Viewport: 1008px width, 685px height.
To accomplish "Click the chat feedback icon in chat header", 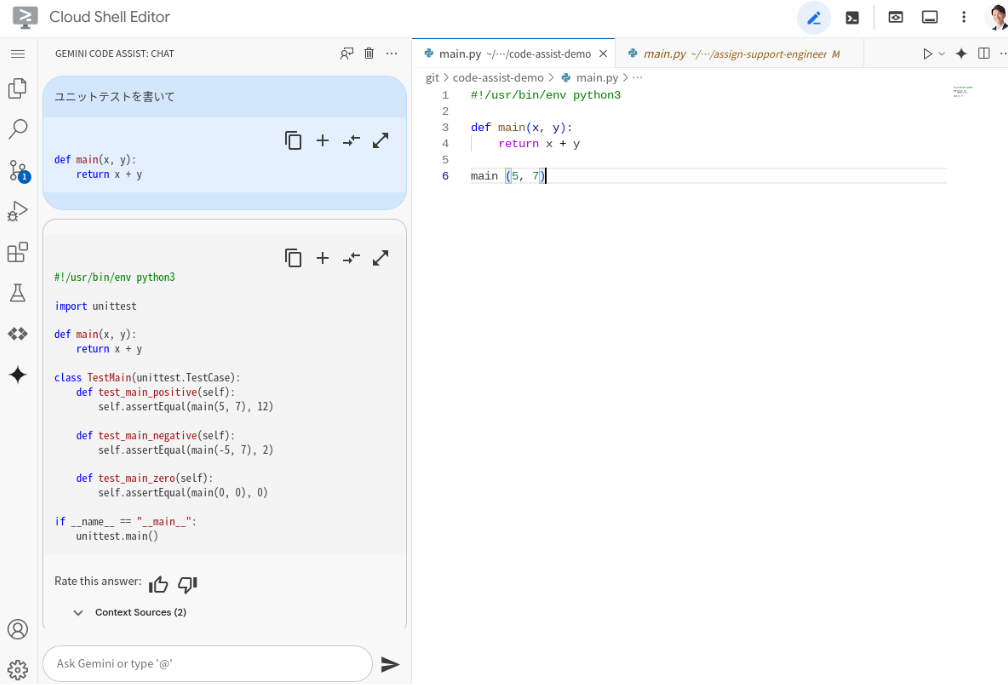I will pos(346,53).
